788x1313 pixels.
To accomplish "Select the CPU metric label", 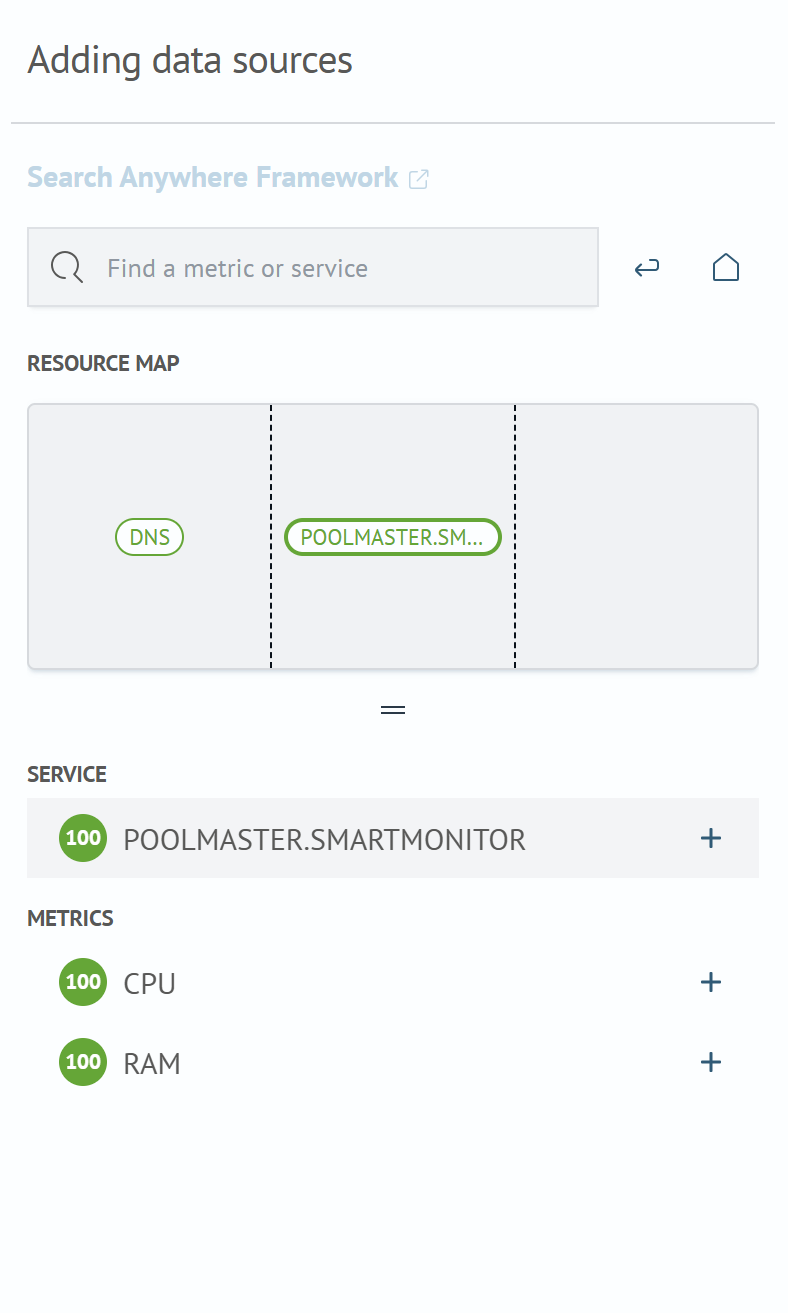I will click(150, 983).
